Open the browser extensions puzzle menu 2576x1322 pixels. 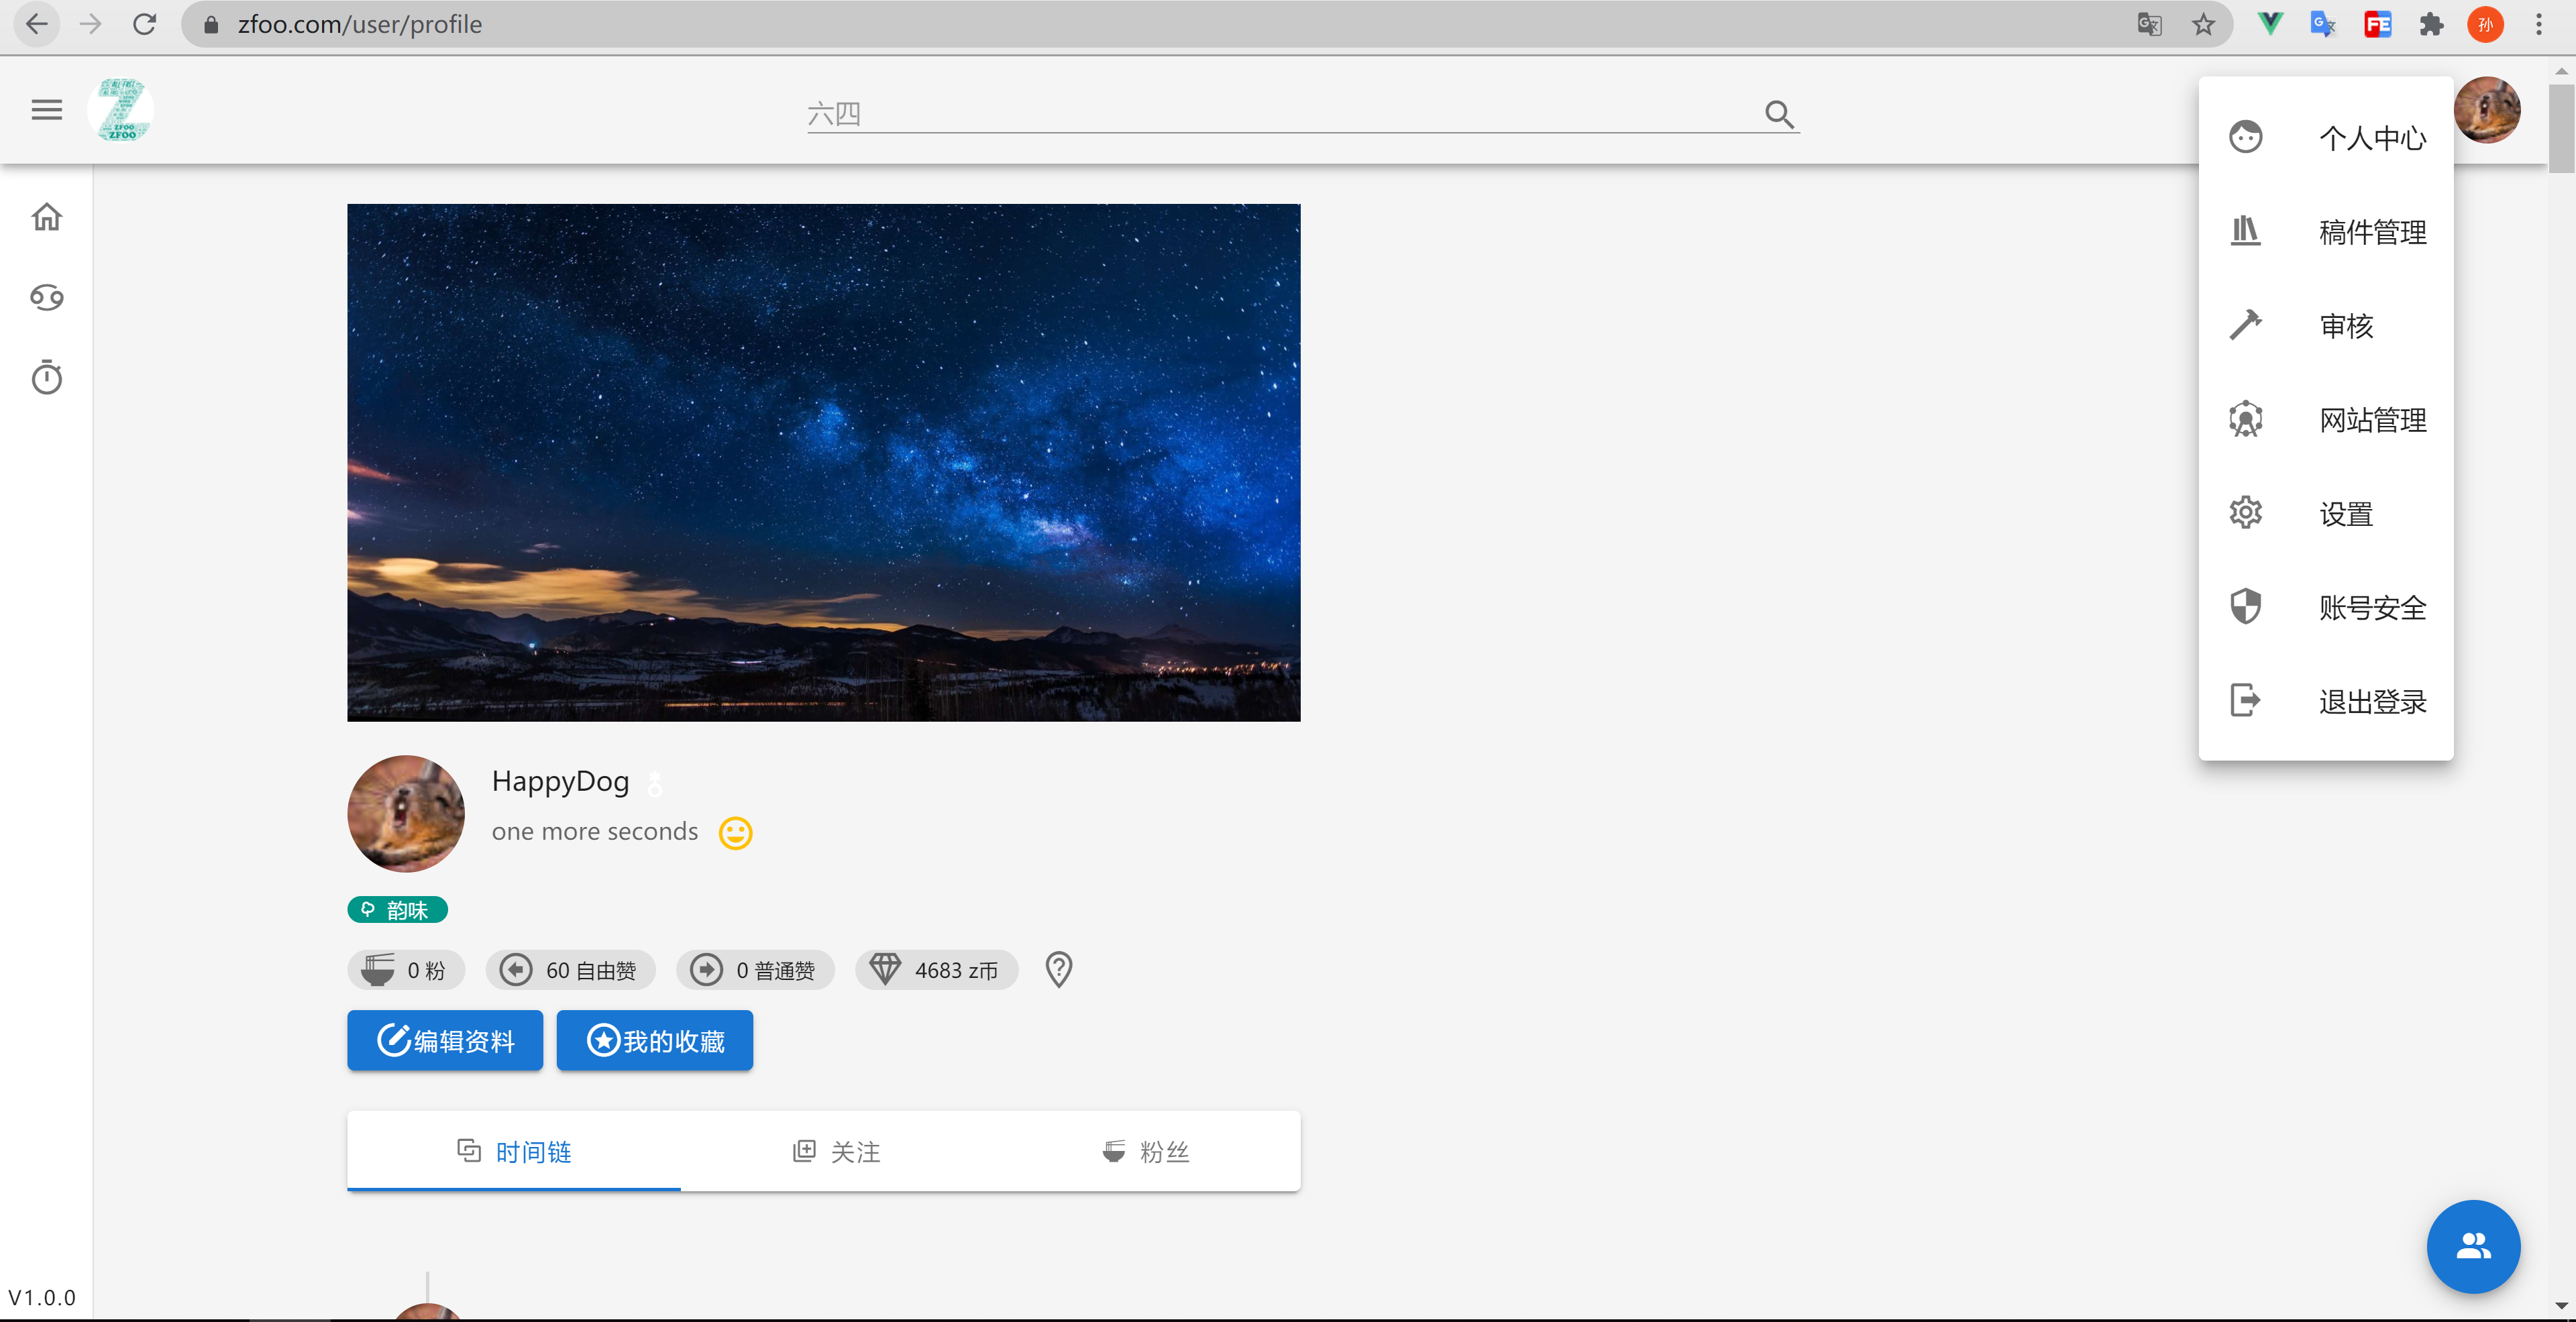(x=2431, y=24)
